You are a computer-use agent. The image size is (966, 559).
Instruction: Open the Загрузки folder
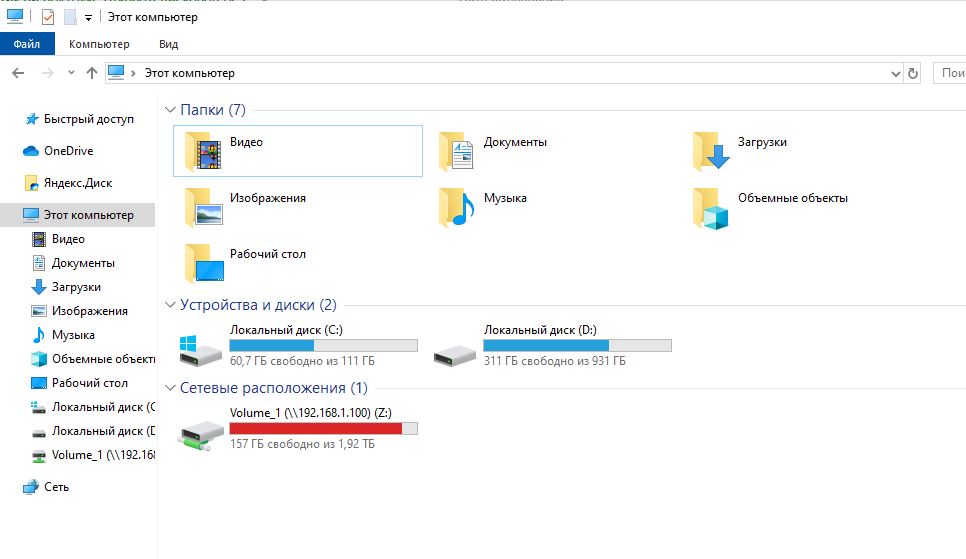(711, 151)
